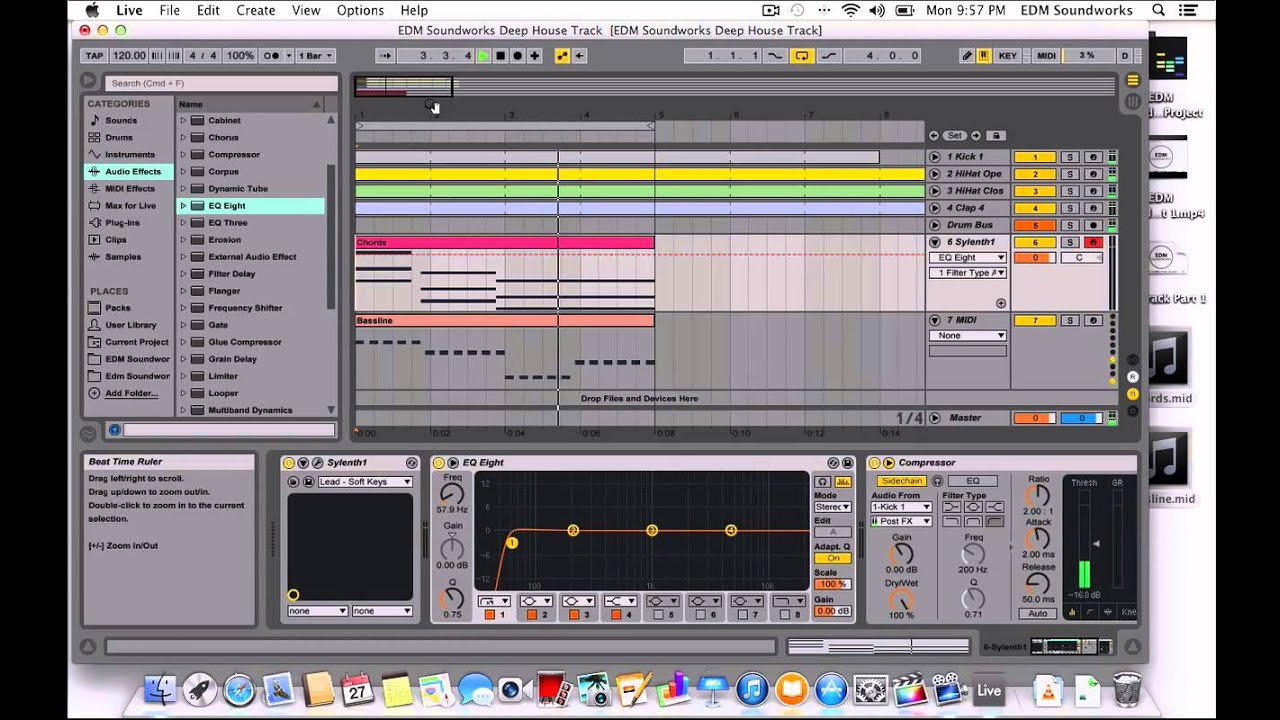Open the MIDI map mode switch
The width and height of the screenshot is (1280, 720).
coord(1046,56)
